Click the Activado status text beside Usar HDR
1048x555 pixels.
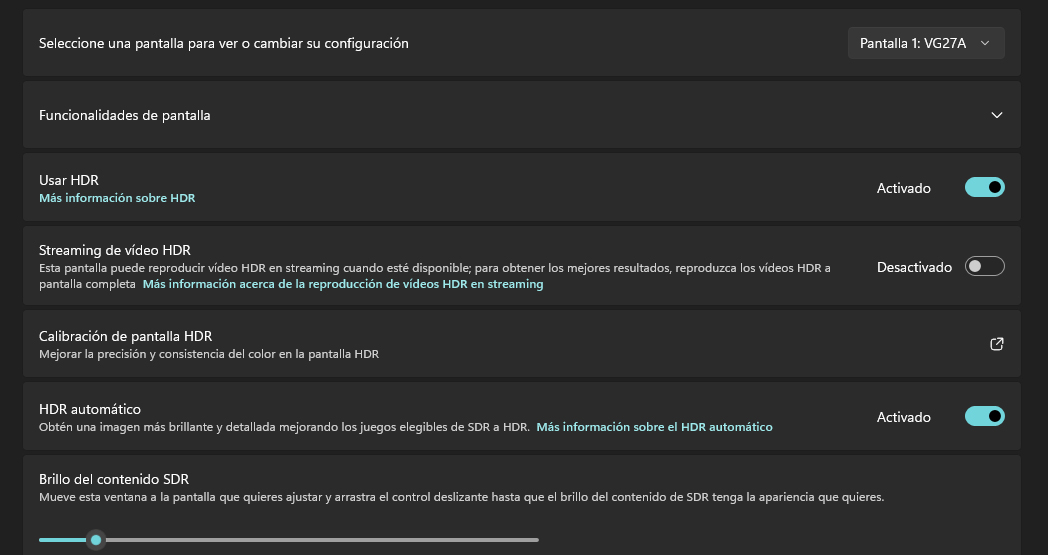pos(904,189)
